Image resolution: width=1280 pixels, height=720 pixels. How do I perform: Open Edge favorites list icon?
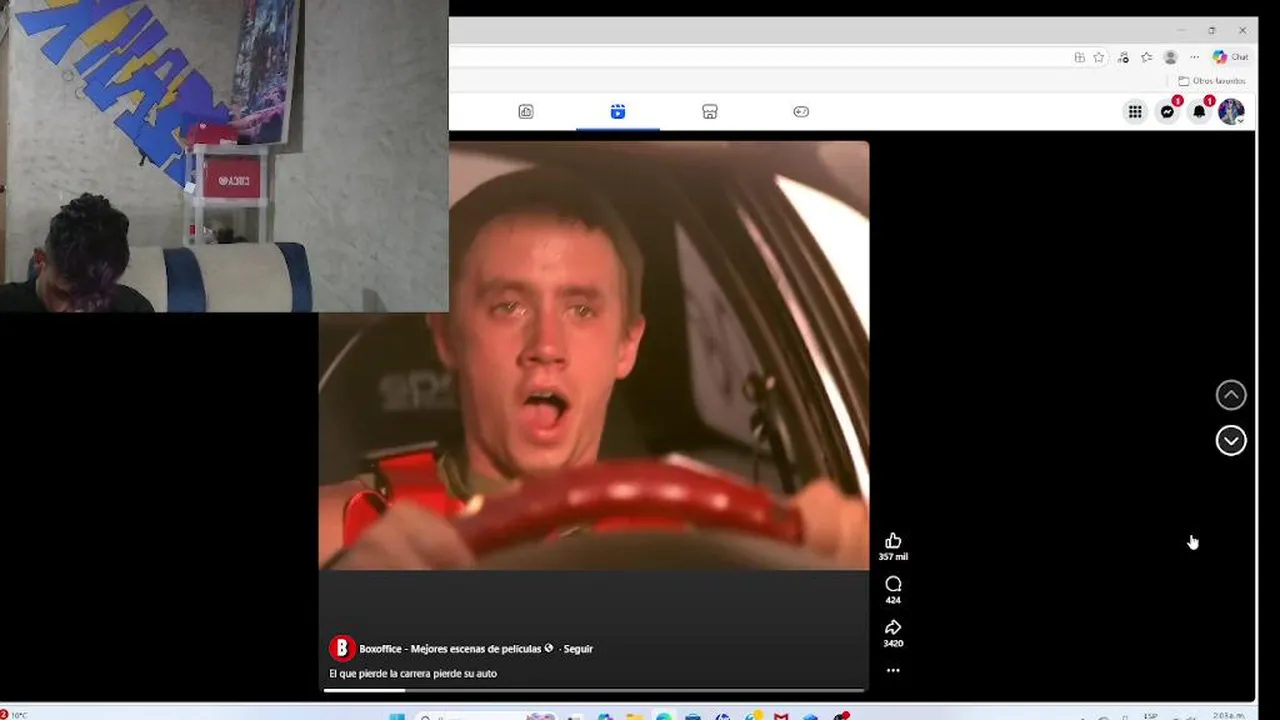click(x=1146, y=57)
